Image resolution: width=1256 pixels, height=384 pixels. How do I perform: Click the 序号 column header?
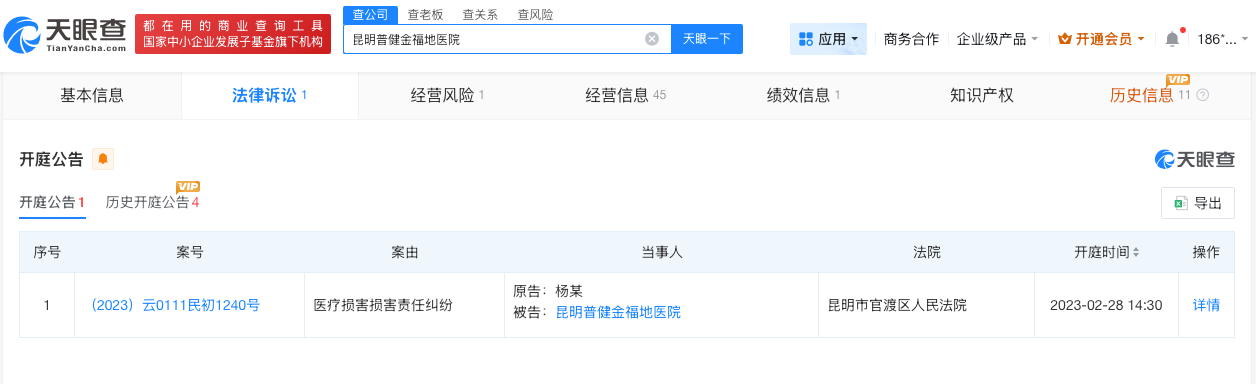[x=47, y=252]
